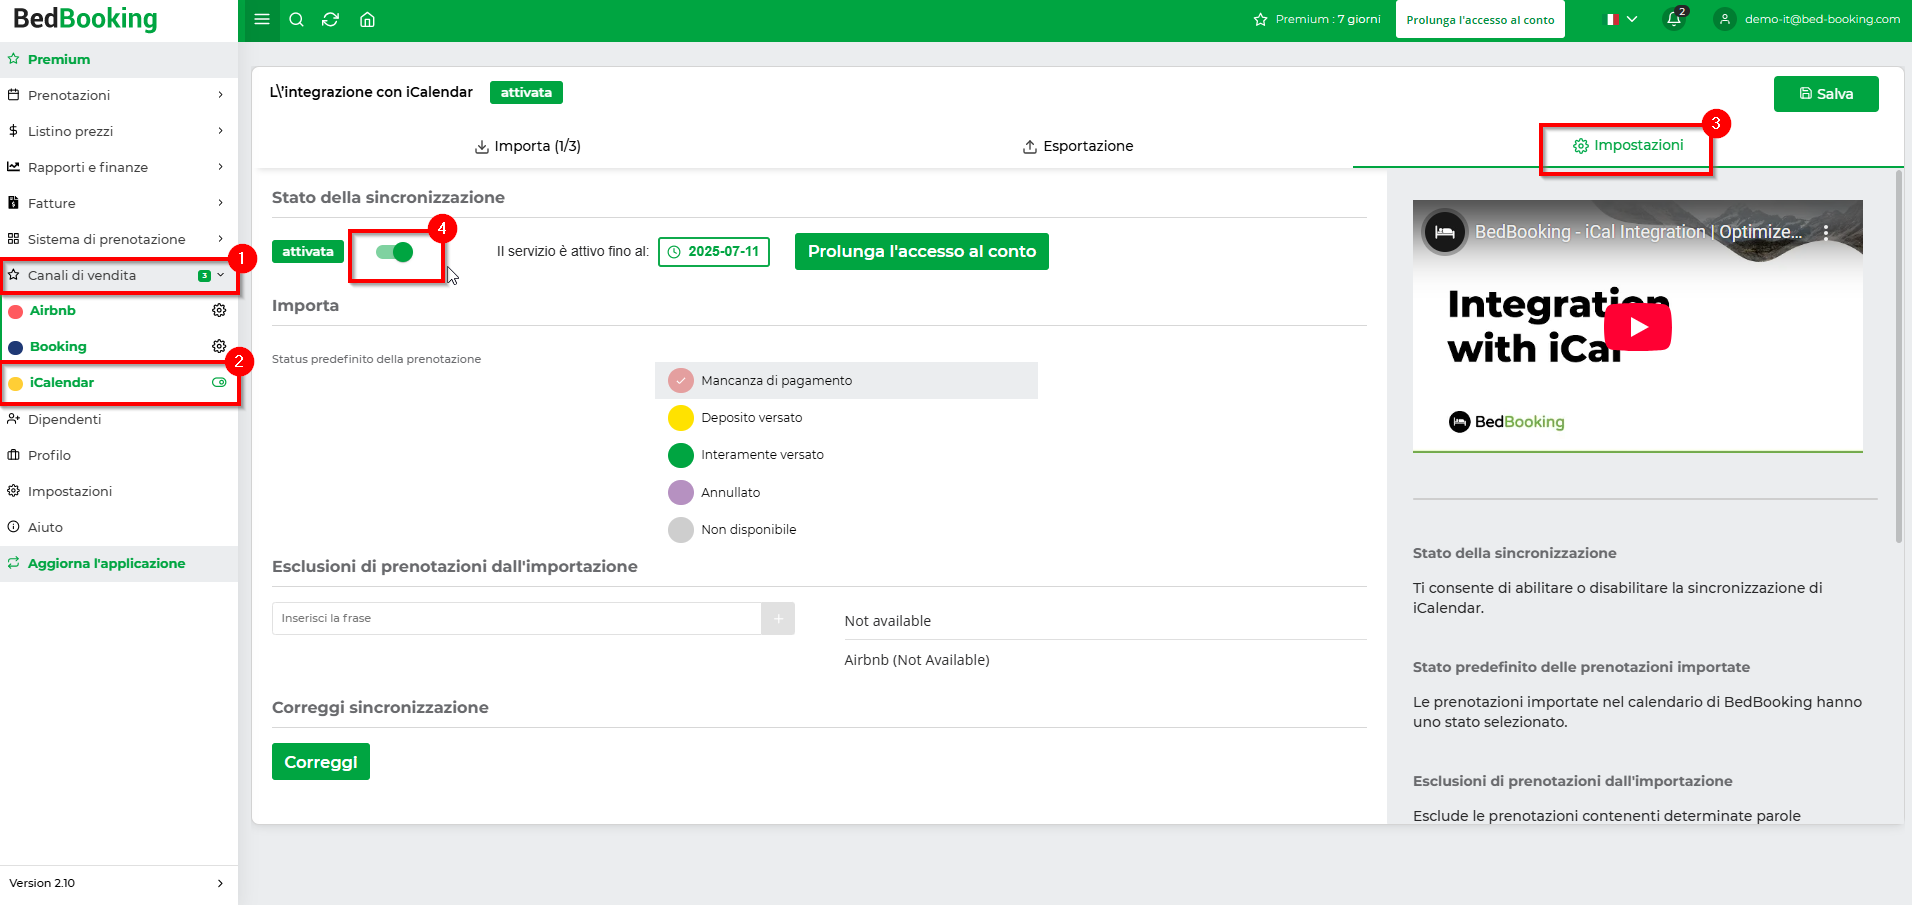
Task: Open Impostazioni in sidebar
Action: point(119,491)
